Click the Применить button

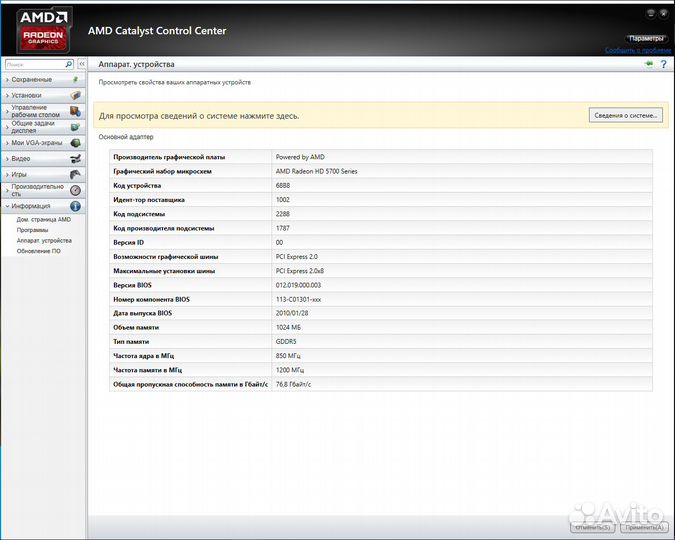click(x=644, y=527)
